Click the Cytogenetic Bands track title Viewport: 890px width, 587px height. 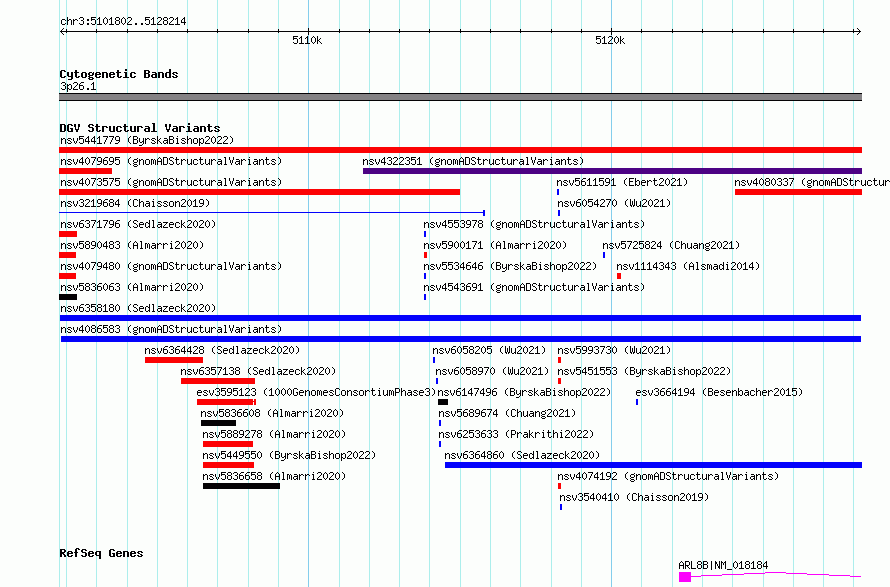click(119, 74)
